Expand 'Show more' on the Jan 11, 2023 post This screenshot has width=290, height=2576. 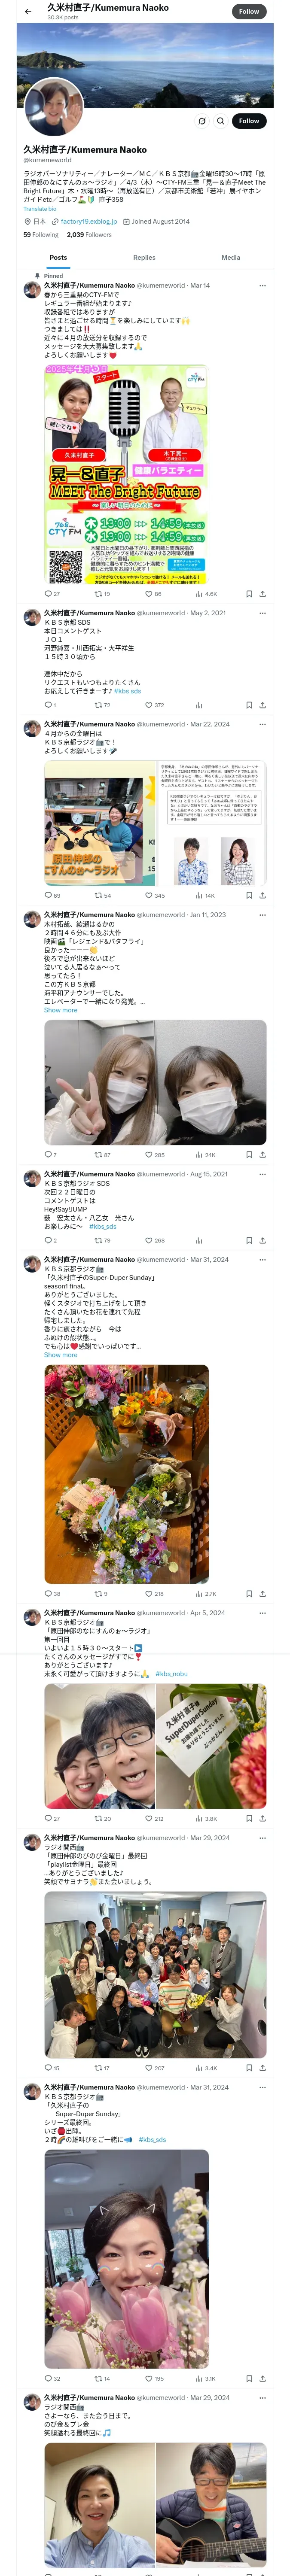pyautogui.click(x=60, y=1010)
